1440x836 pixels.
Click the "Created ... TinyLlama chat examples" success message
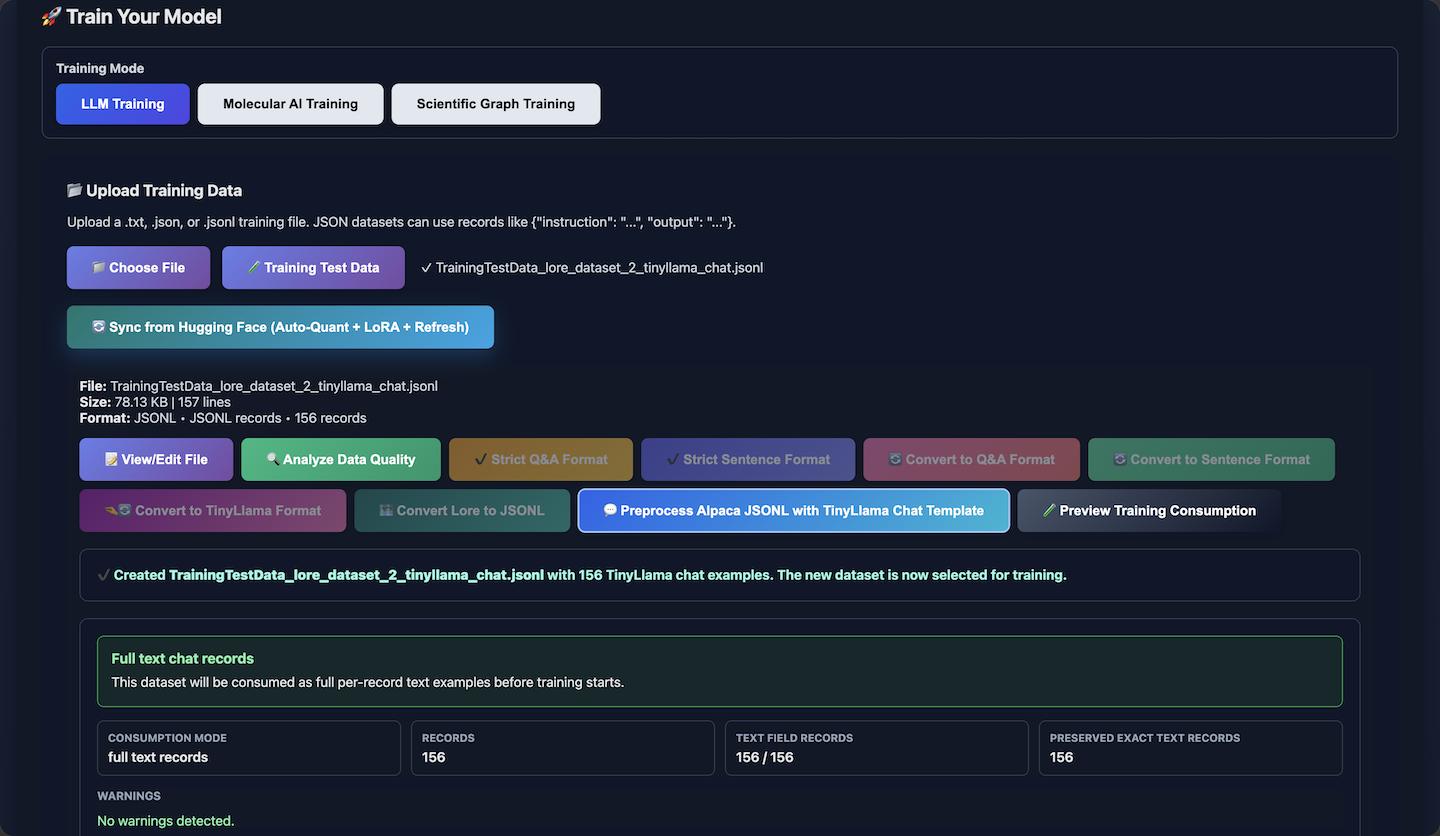(582, 575)
